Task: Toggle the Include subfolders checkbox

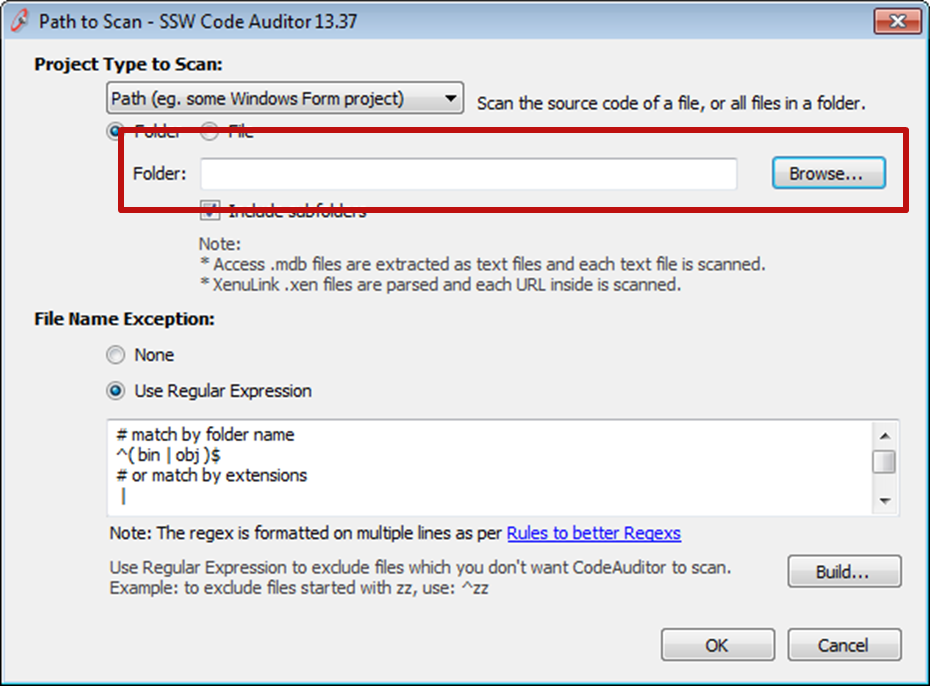Action: coord(210,211)
